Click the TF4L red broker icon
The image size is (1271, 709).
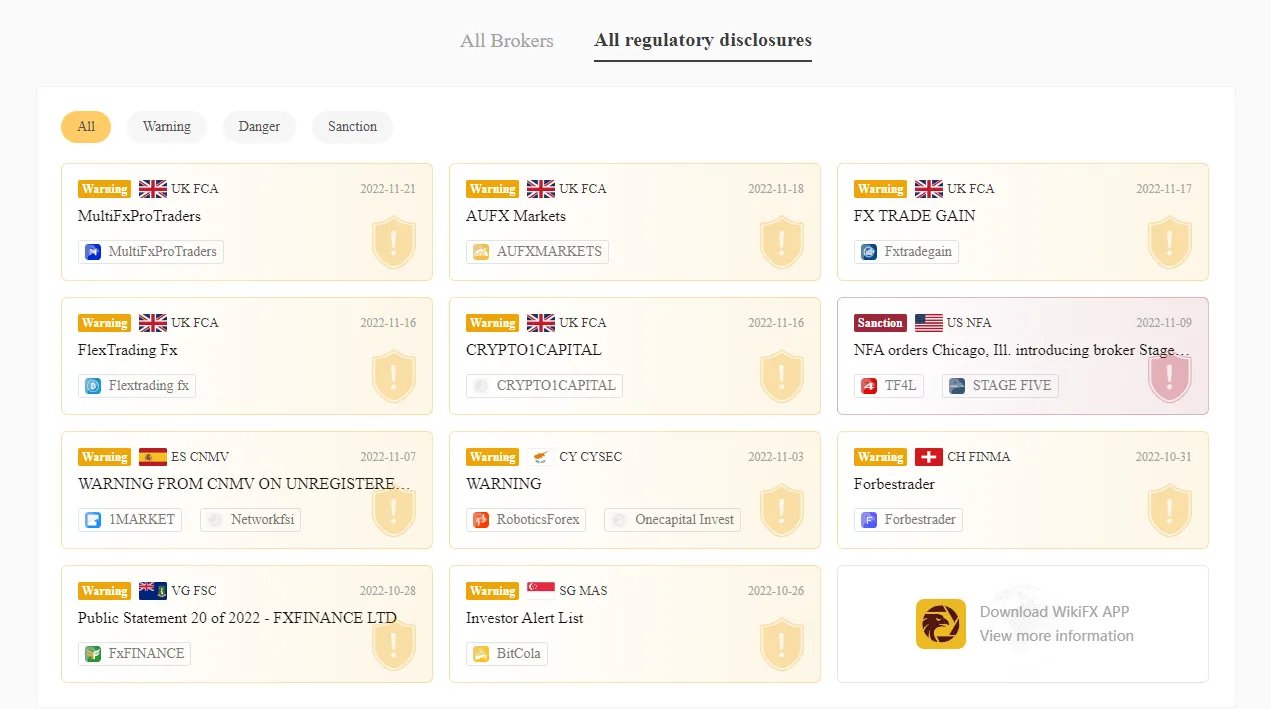[x=869, y=386]
